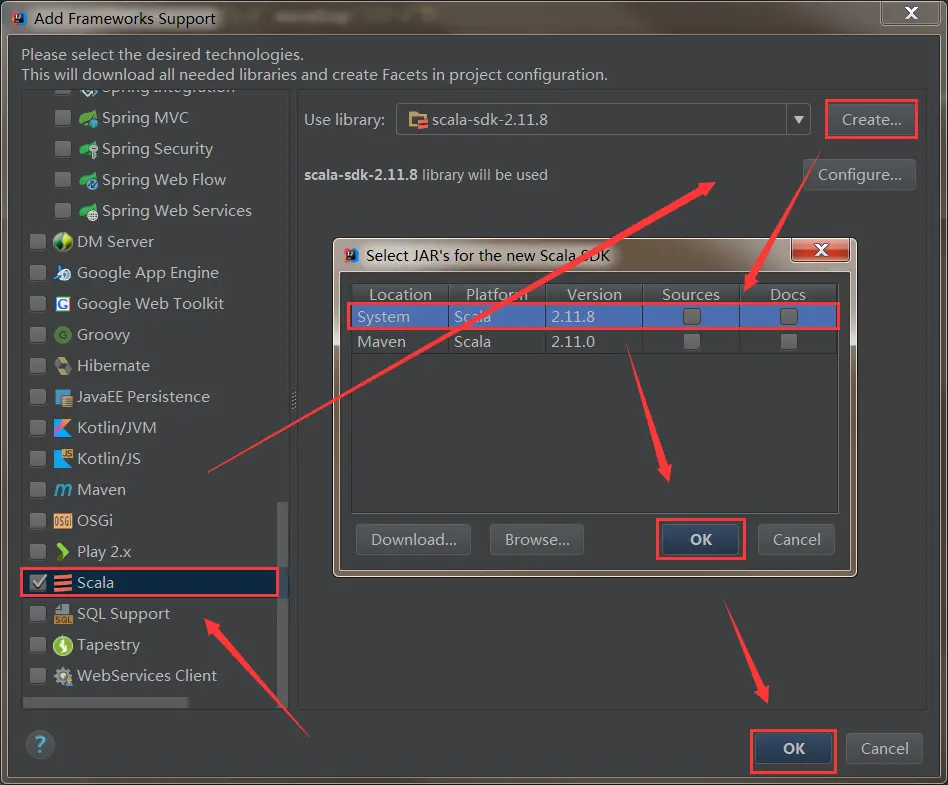Cancel the Add Frameworks Support dialog
Screen dimensions: 948x785
tap(885, 749)
